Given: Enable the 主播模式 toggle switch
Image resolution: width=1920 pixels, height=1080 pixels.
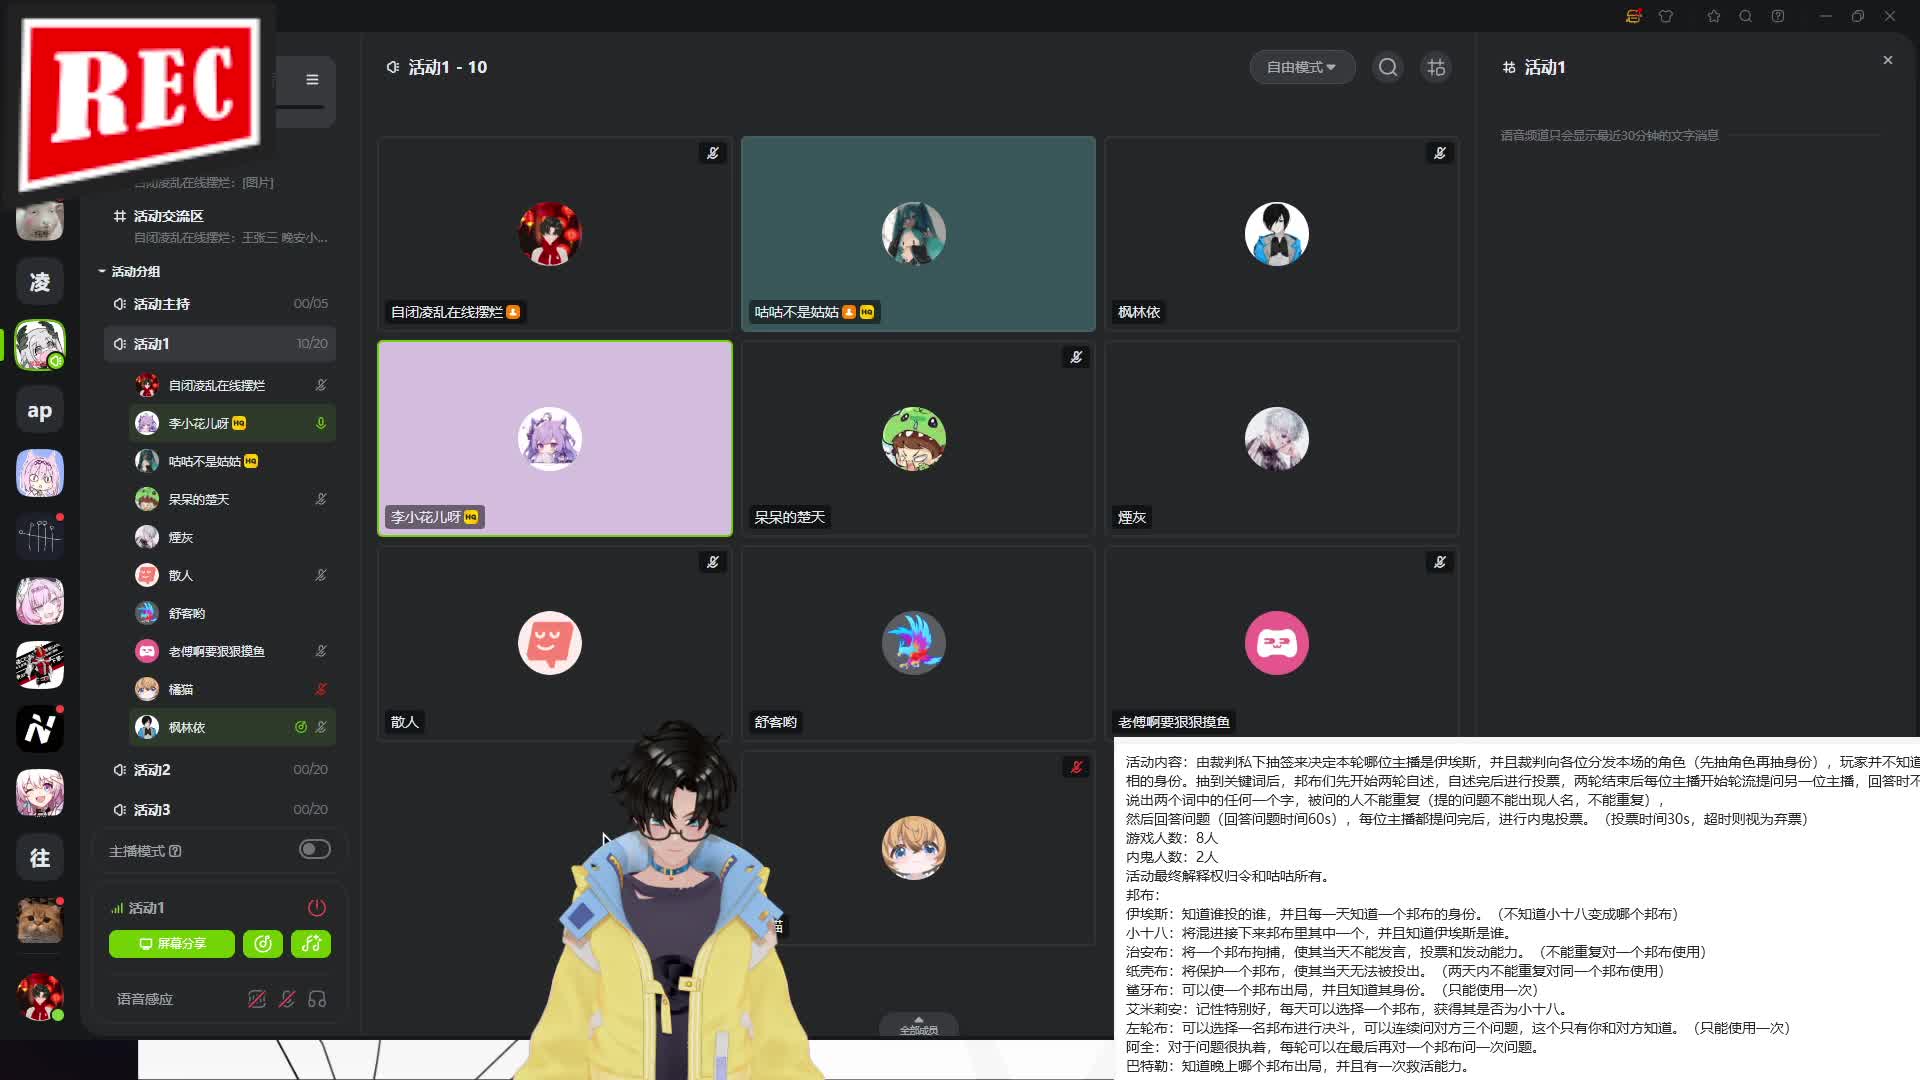Looking at the screenshot, I should pos(313,848).
